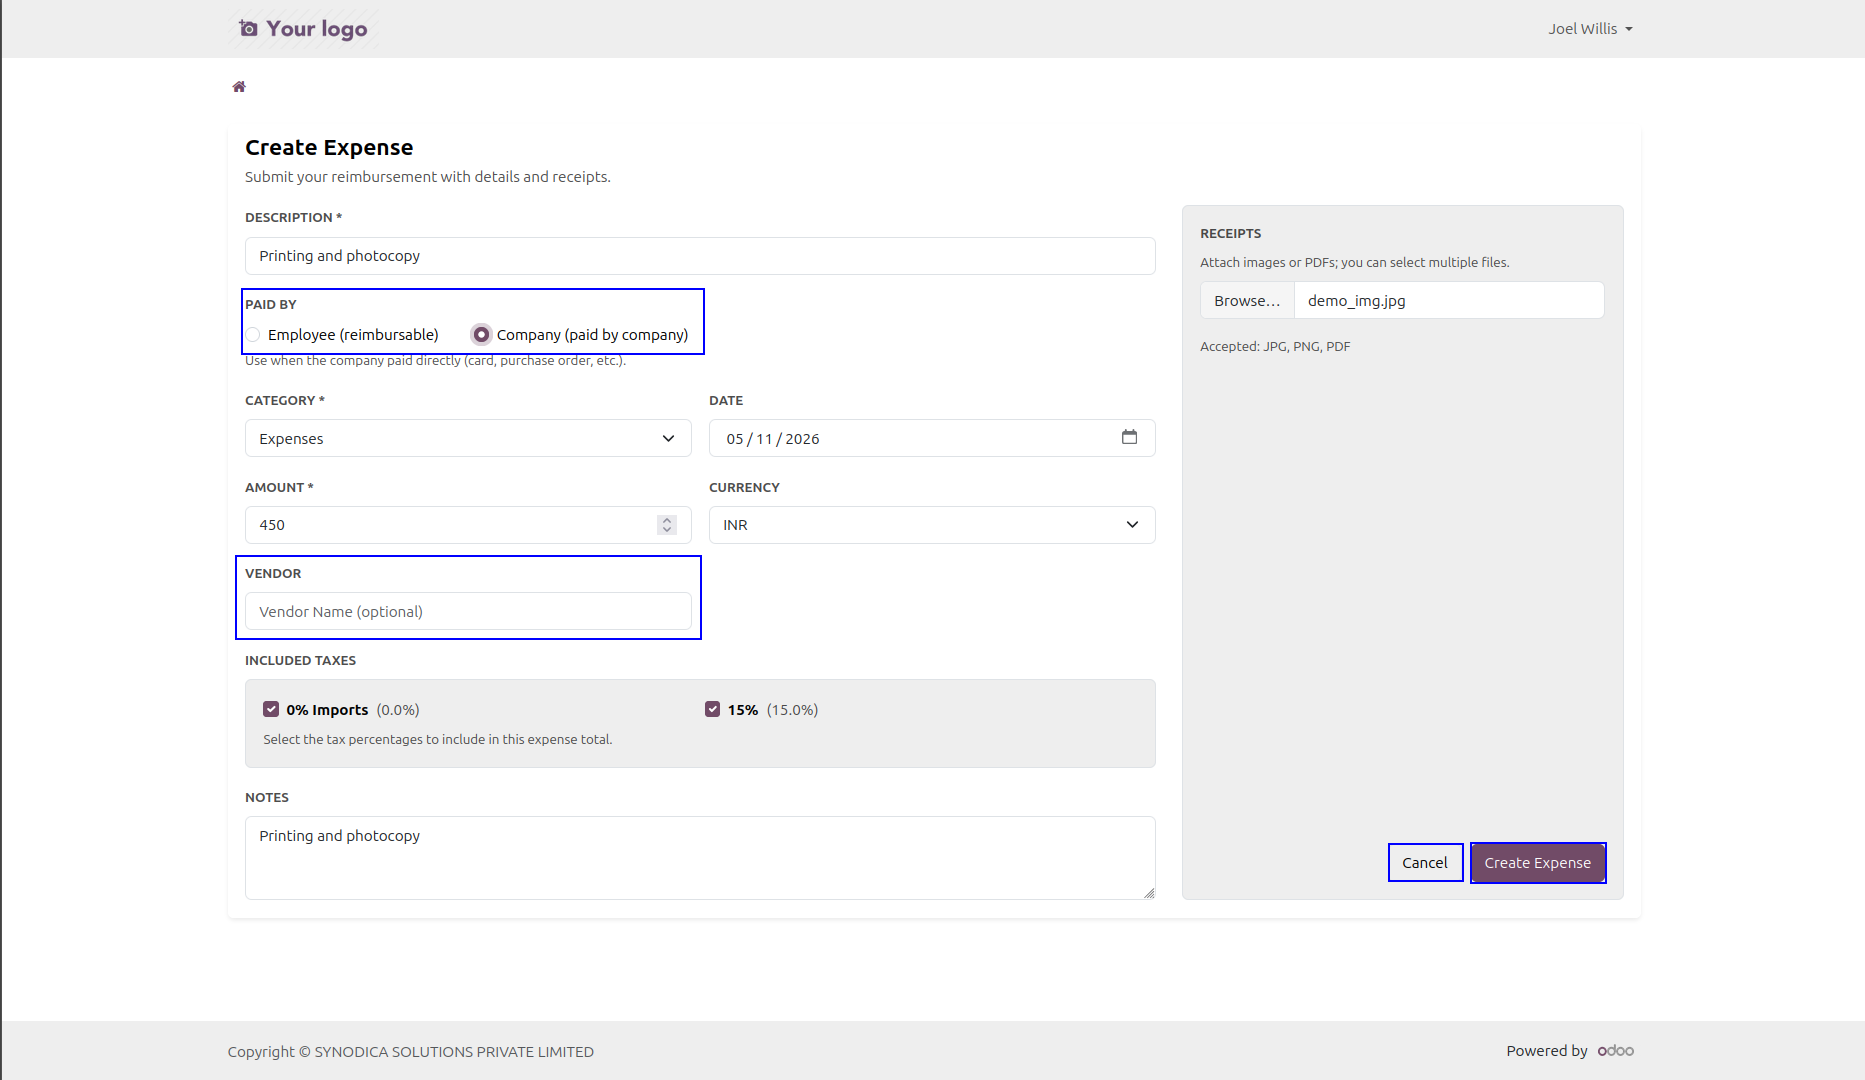Open the Currency dropdown showing INR
This screenshot has height=1080, width=1865.
(932, 525)
